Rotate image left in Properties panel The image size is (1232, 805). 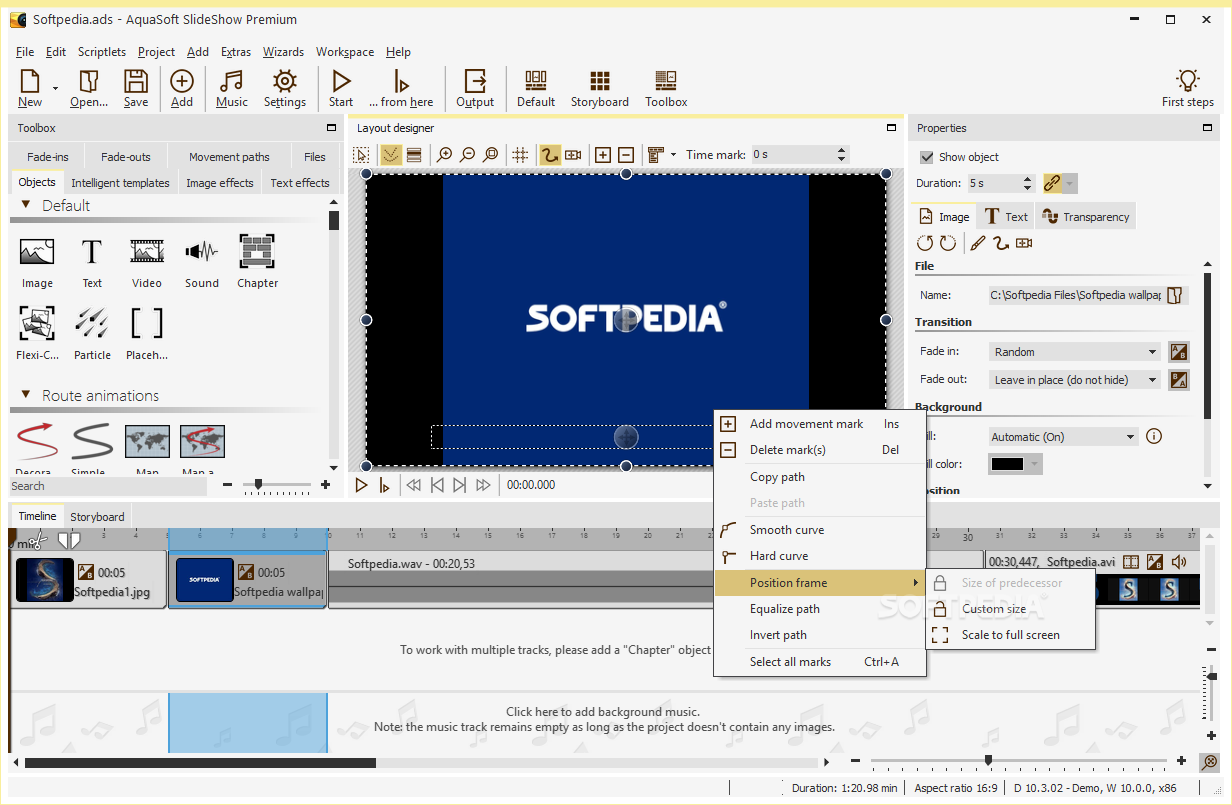tap(925, 243)
